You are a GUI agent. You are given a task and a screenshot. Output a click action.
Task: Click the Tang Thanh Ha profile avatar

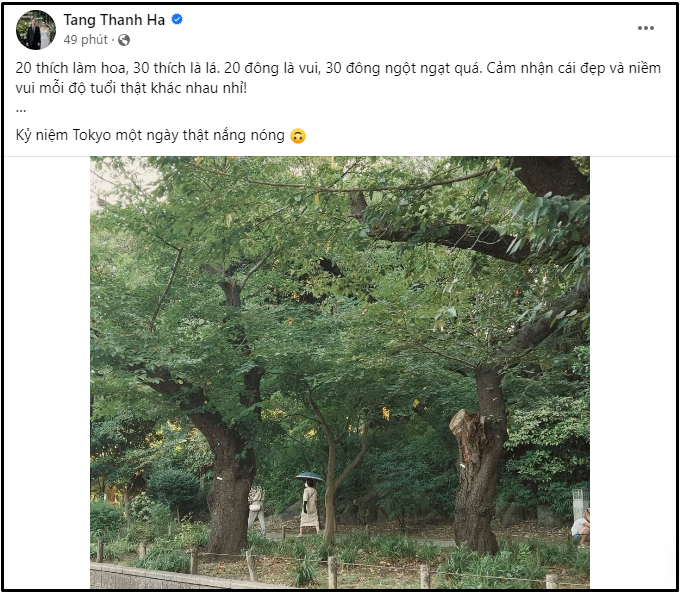coord(35,30)
